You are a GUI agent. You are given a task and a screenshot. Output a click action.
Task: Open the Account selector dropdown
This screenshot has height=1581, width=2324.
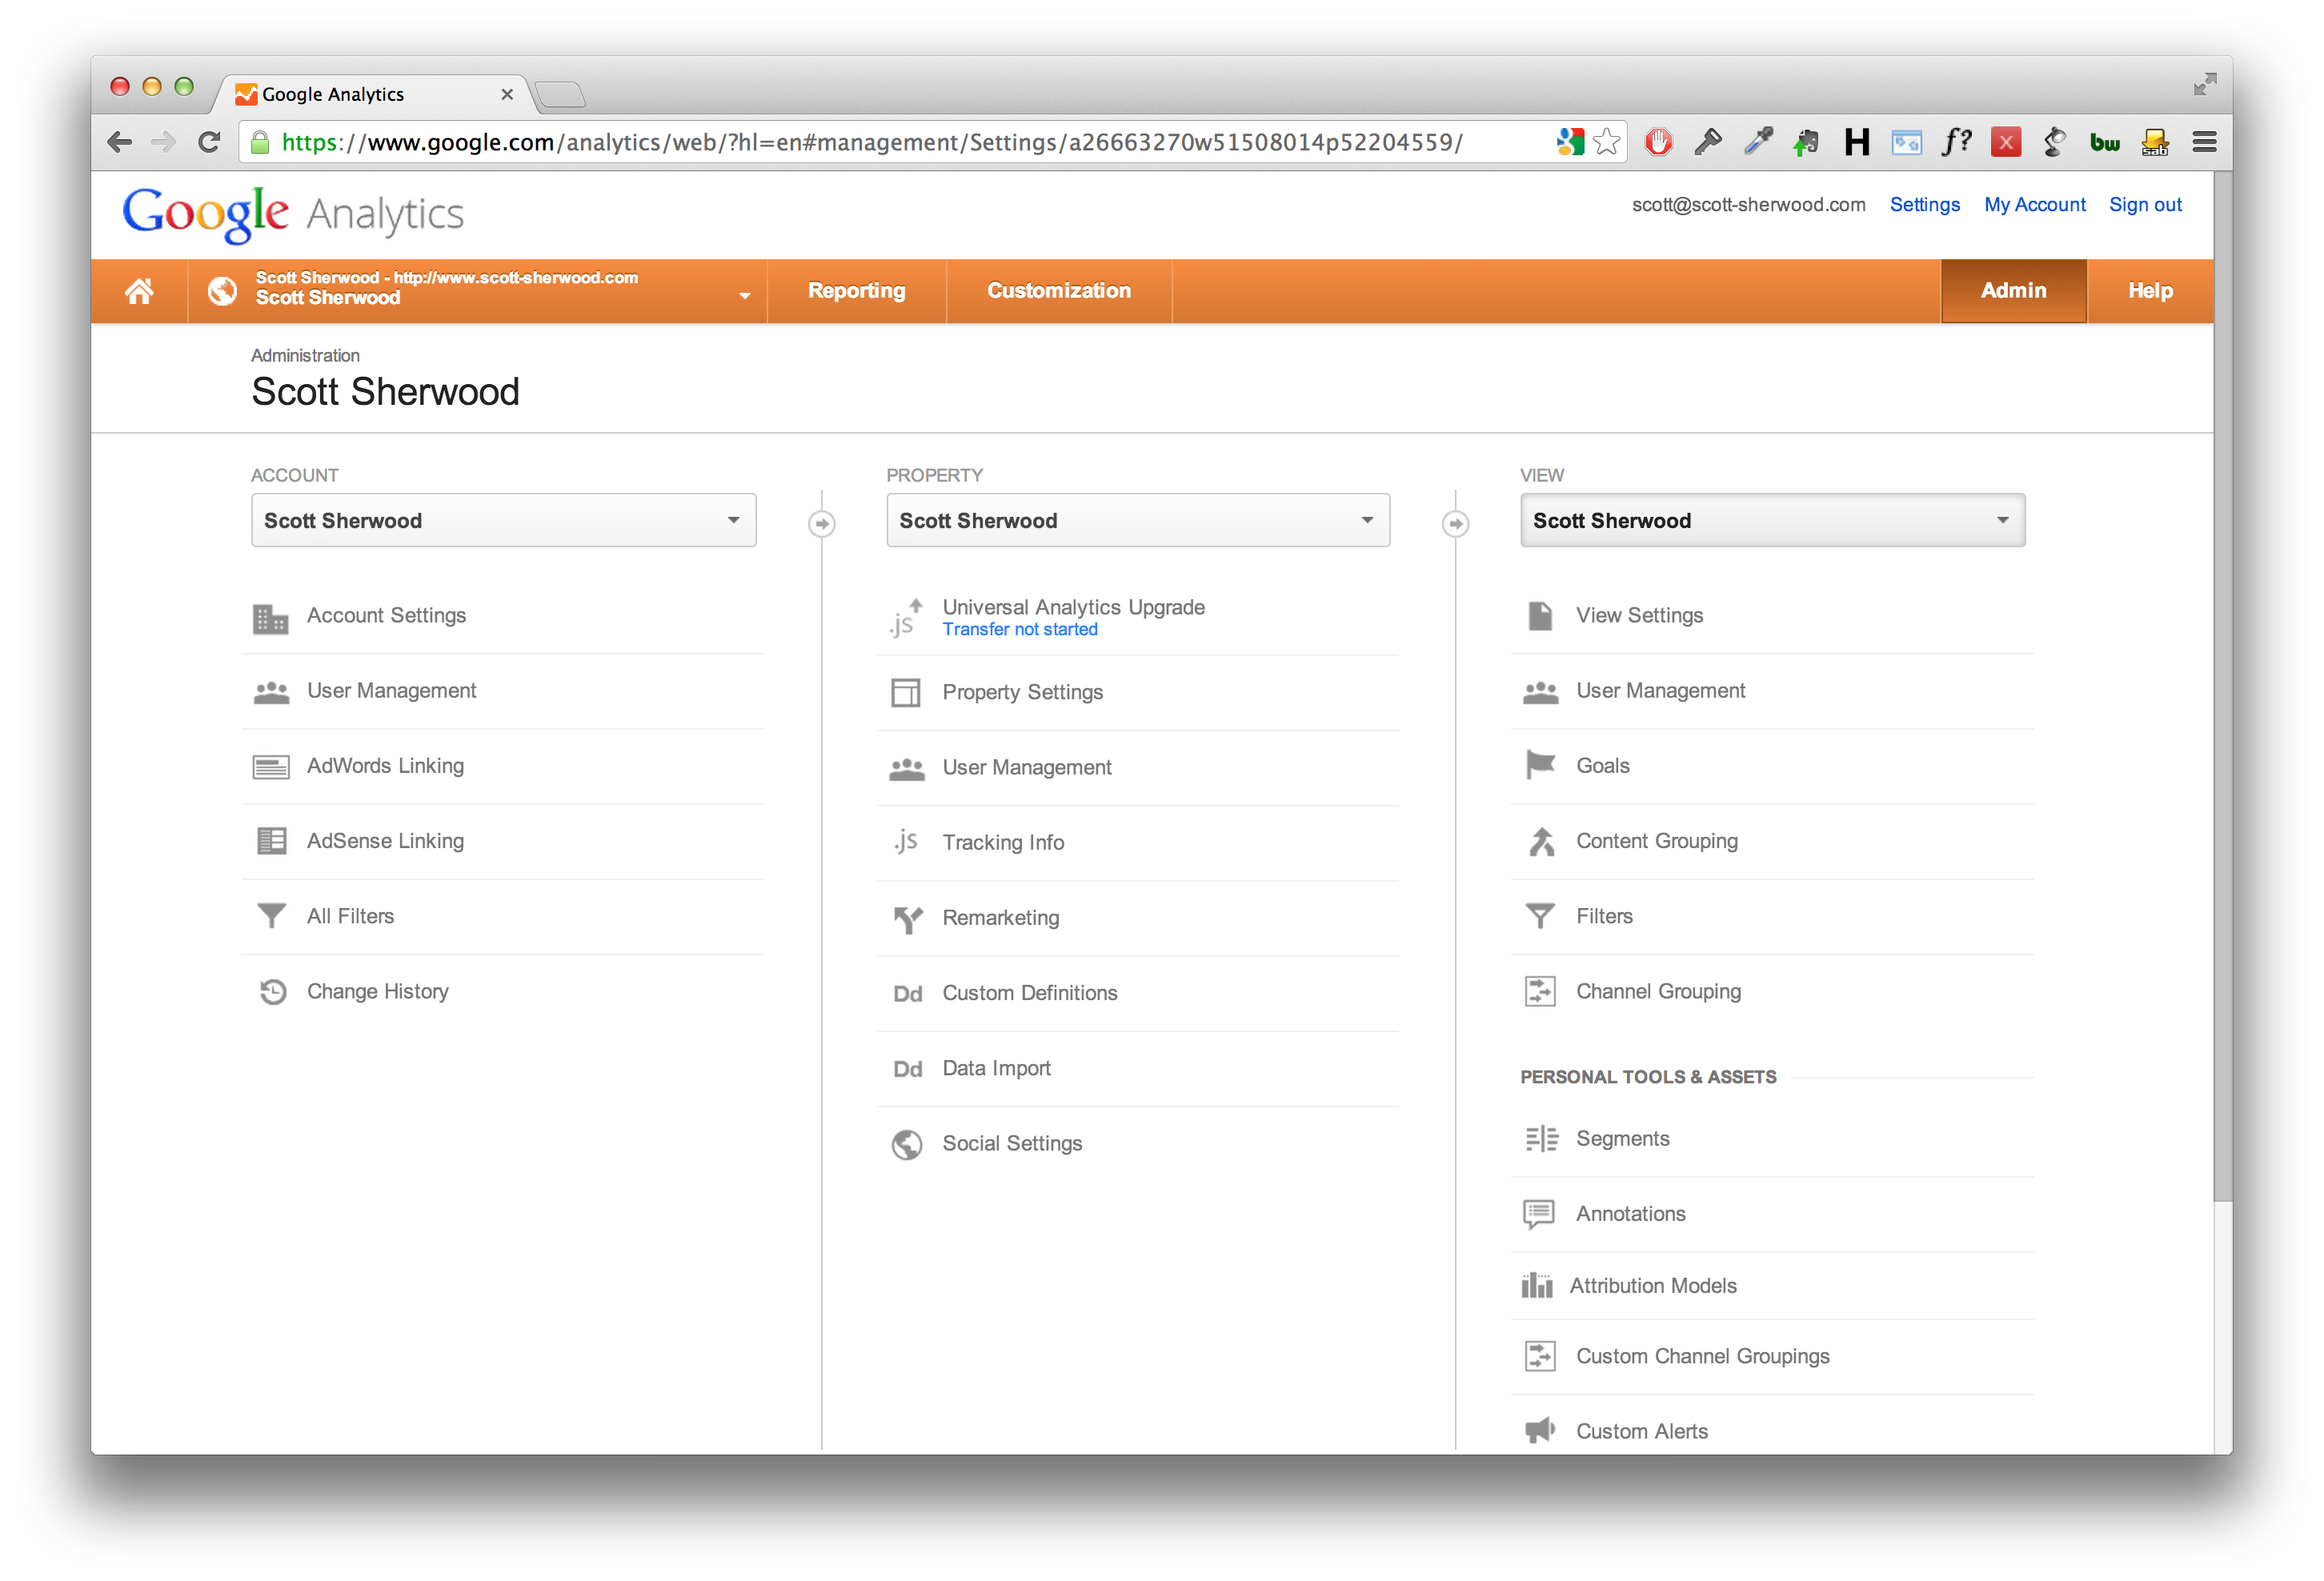(503, 520)
